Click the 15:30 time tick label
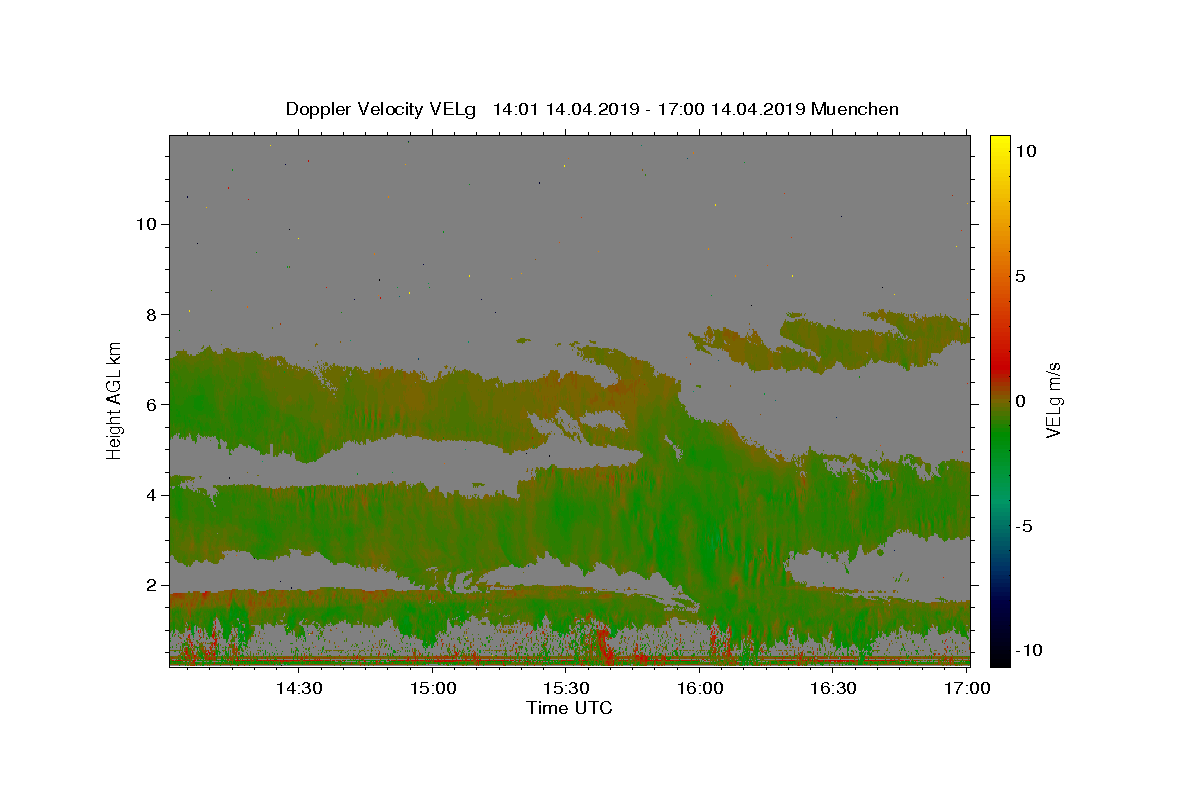This screenshot has height=800, width=1200. pyautogui.click(x=567, y=689)
